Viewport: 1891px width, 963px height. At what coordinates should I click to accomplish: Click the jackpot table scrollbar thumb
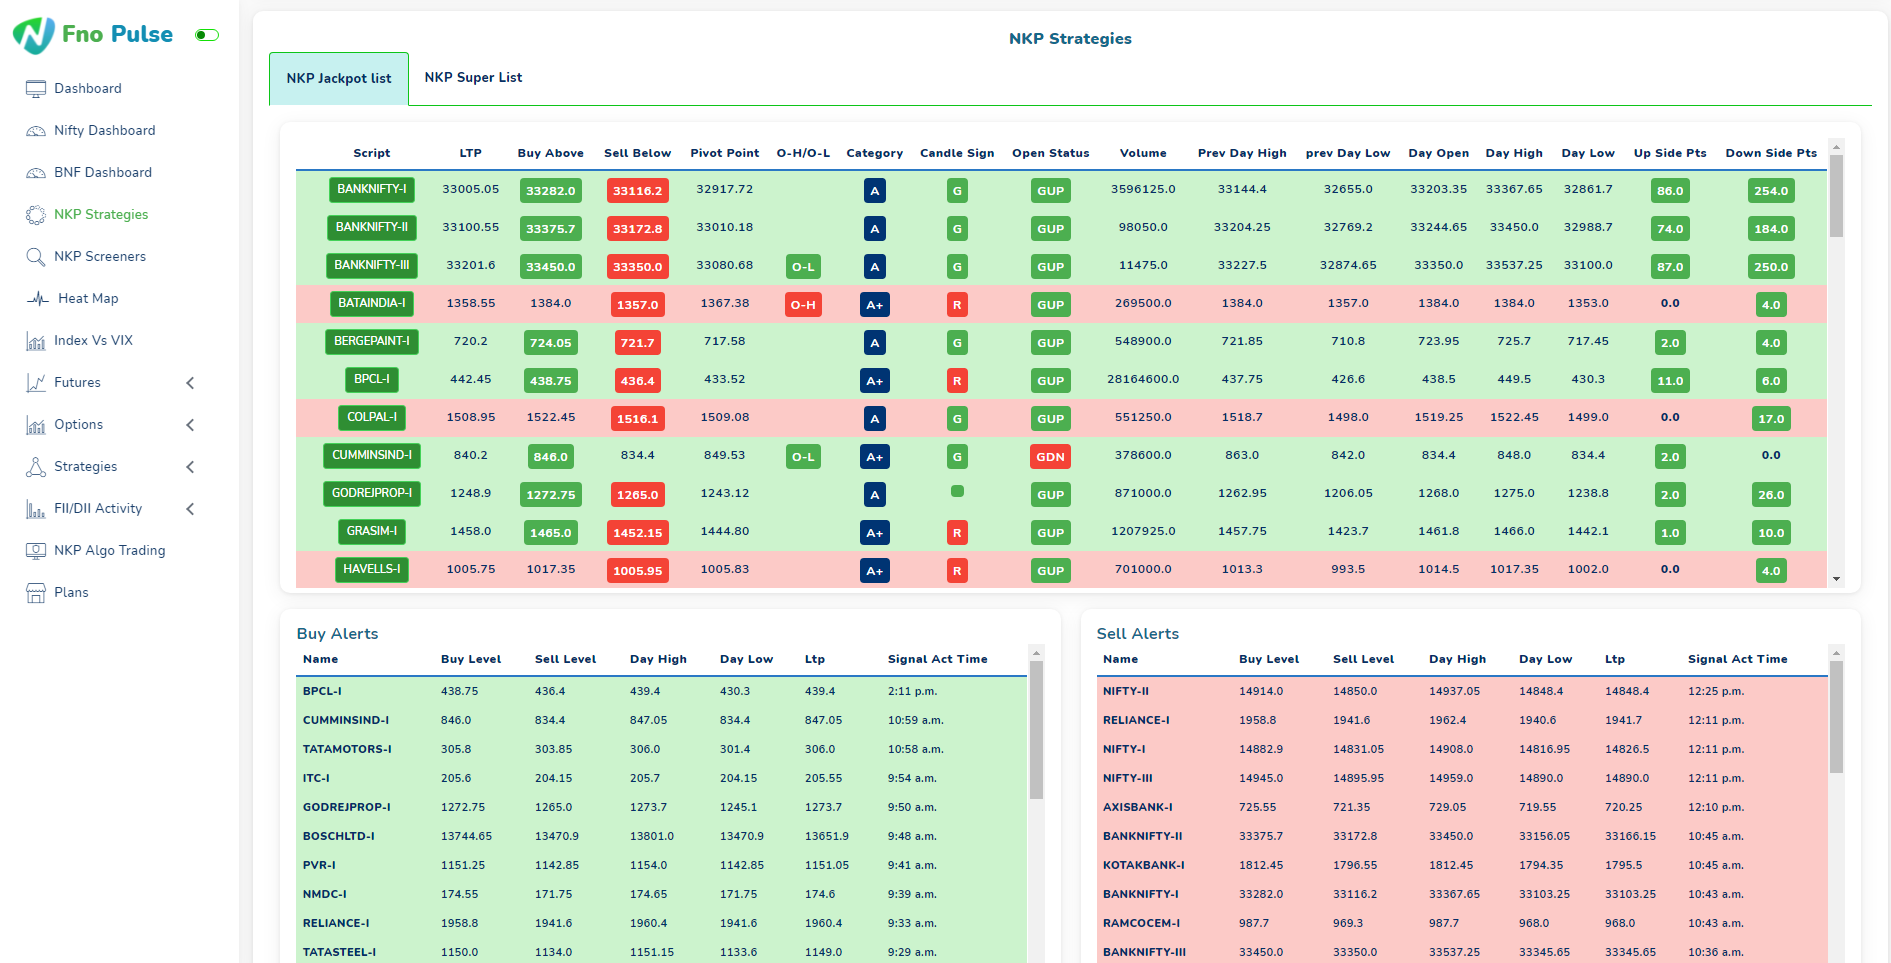click(x=1836, y=196)
